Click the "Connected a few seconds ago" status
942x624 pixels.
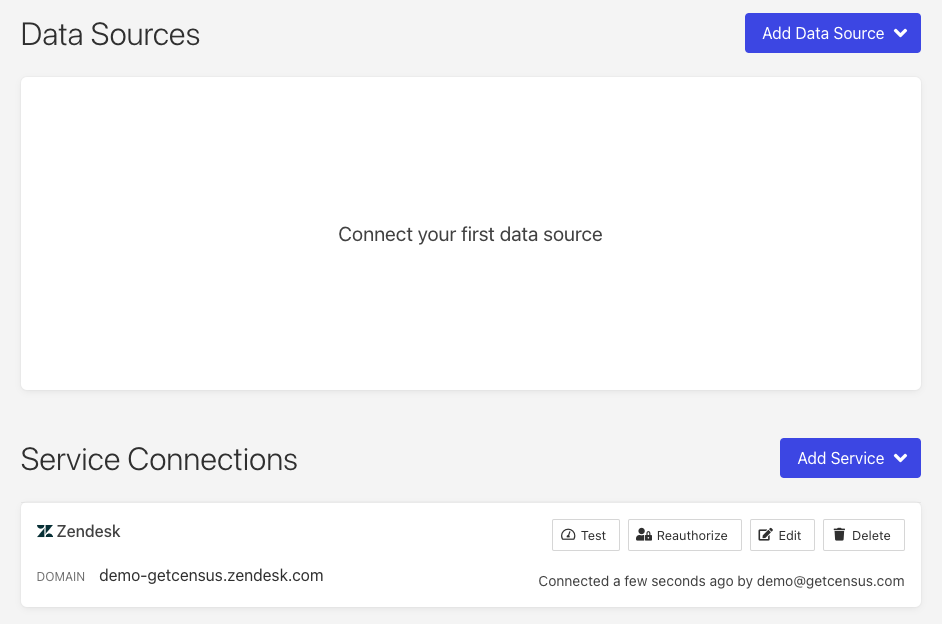click(x=721, y=581)
